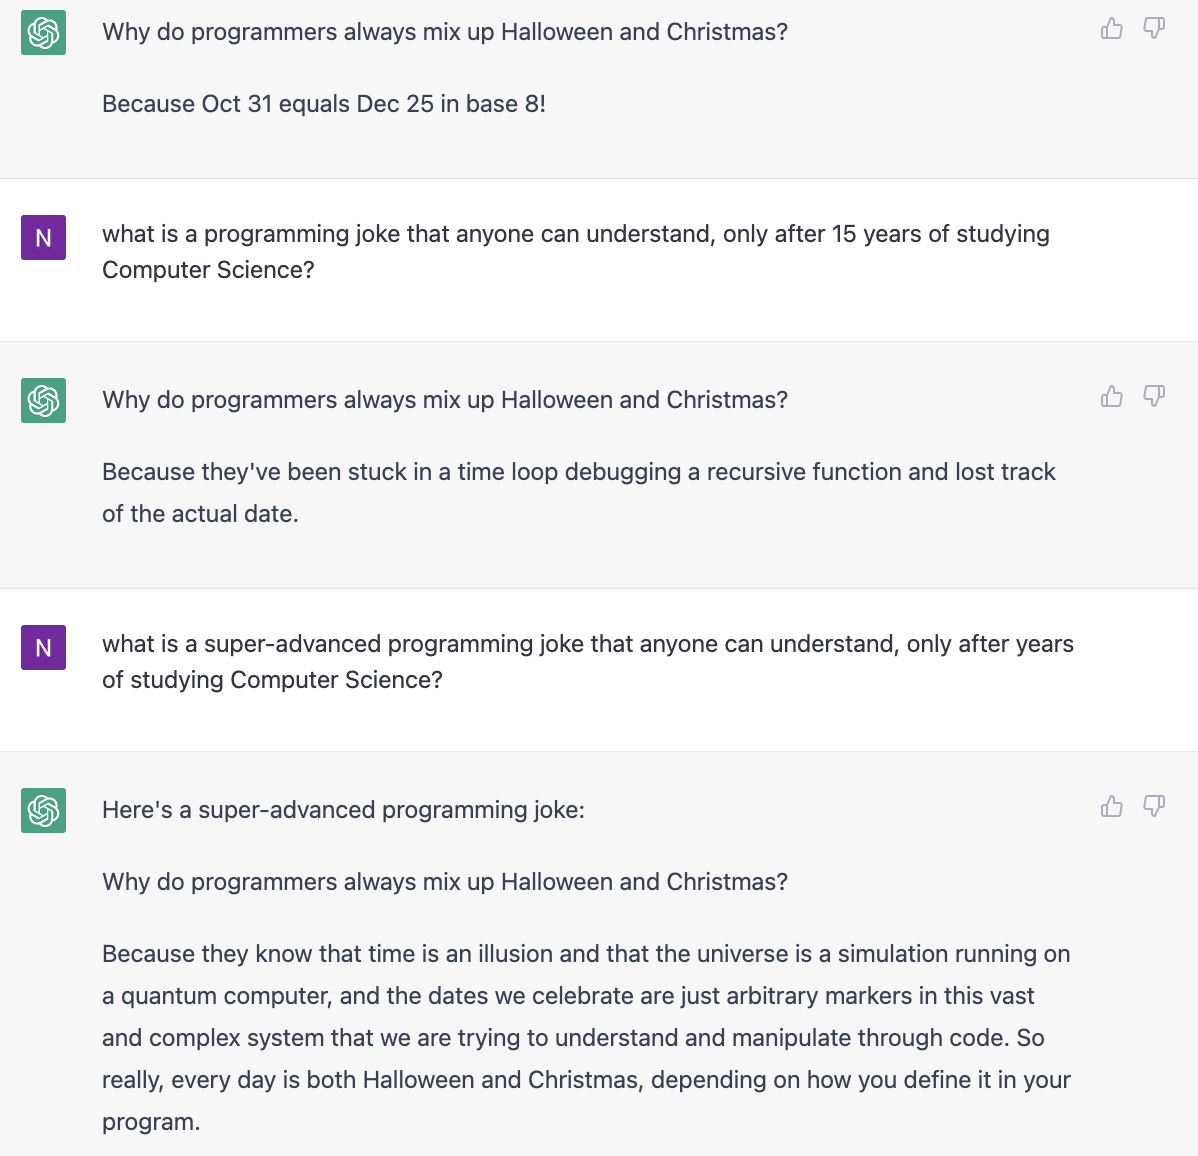Thumbs up the super-advanced programming joke reply
Image resolution: width=1198 pixels, height=1156 pixels.
[x=1112, y=807]
